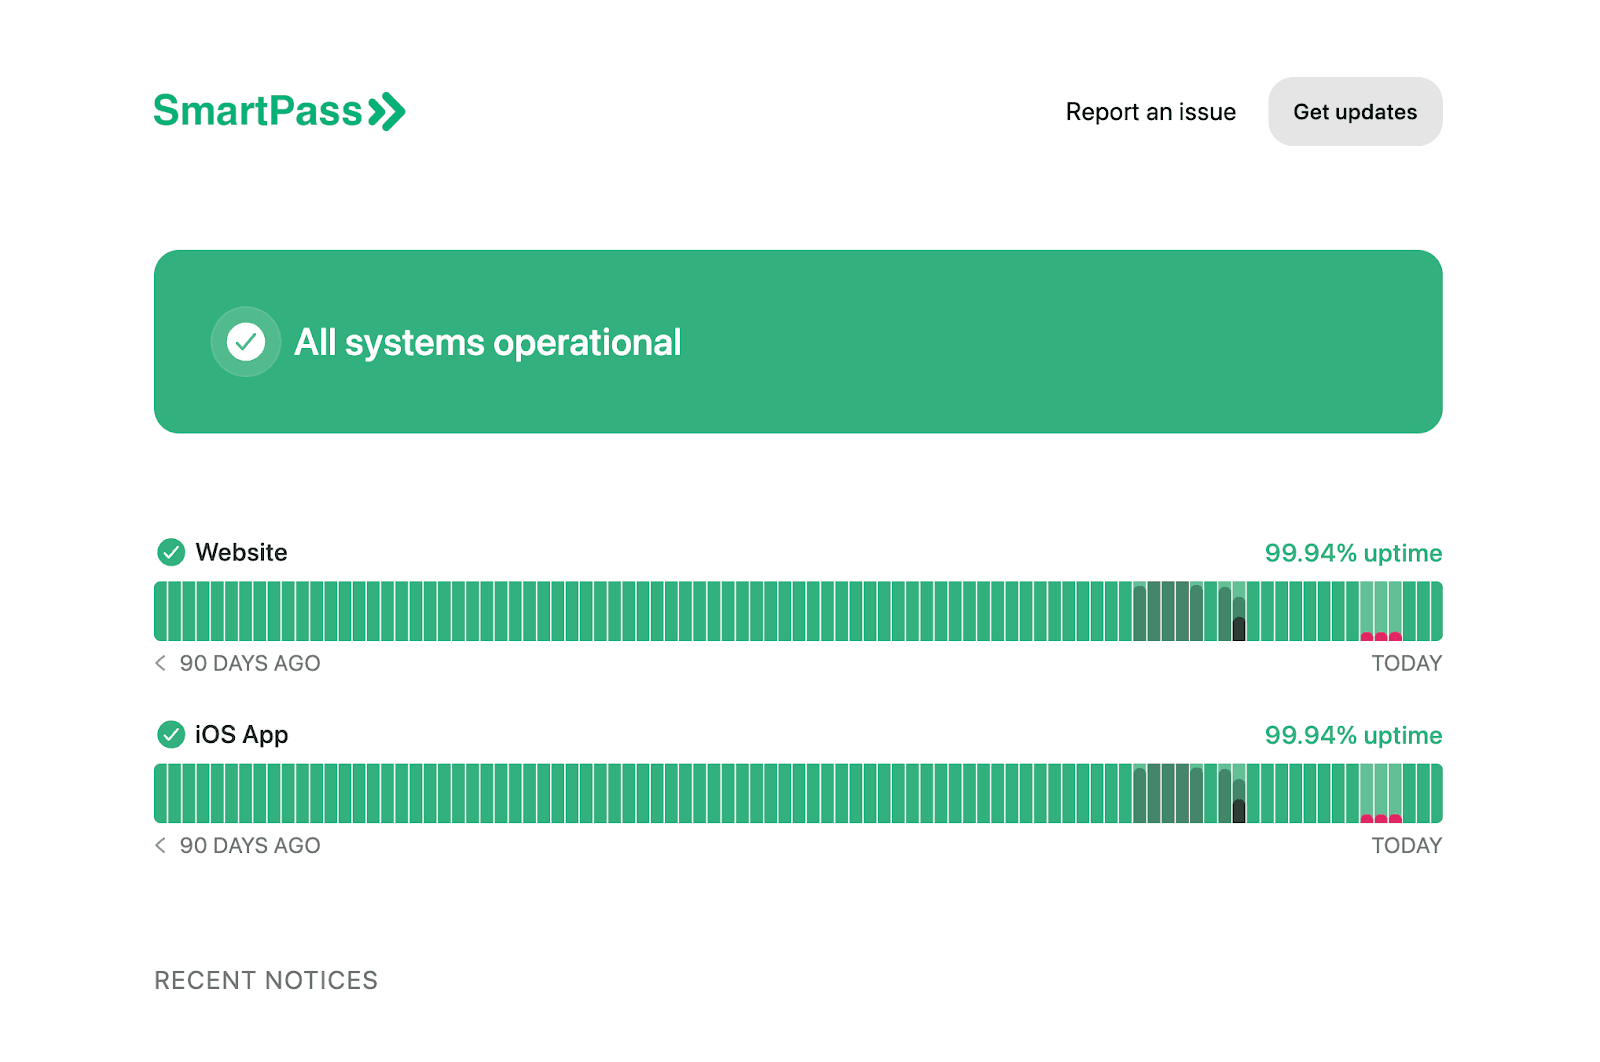Click the green checkmark next to Website

(x=171, y=551)
